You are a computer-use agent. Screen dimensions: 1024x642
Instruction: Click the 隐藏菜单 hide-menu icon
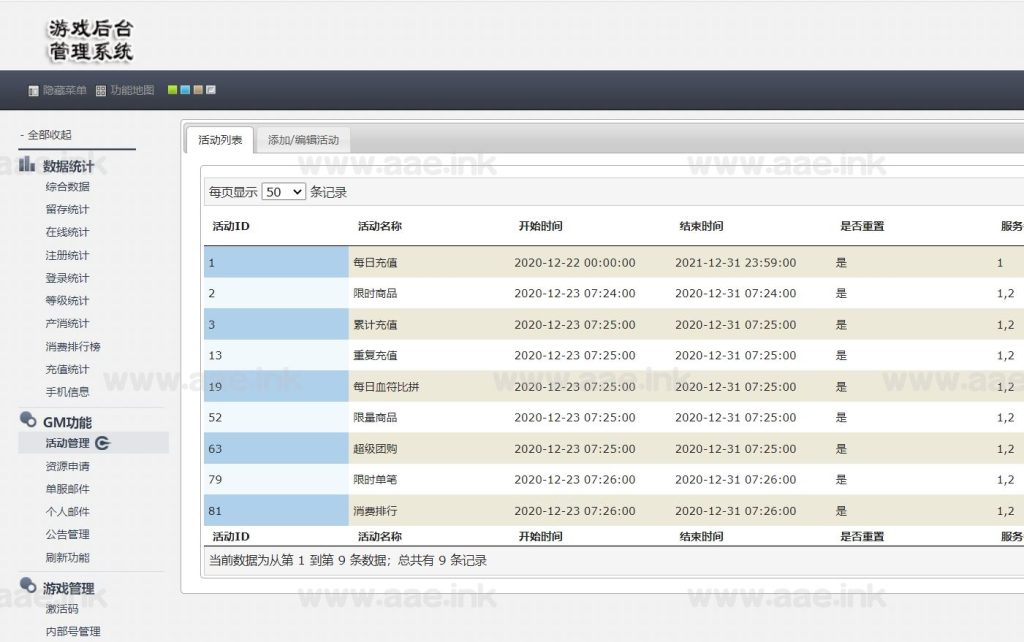tap(33, 91)
